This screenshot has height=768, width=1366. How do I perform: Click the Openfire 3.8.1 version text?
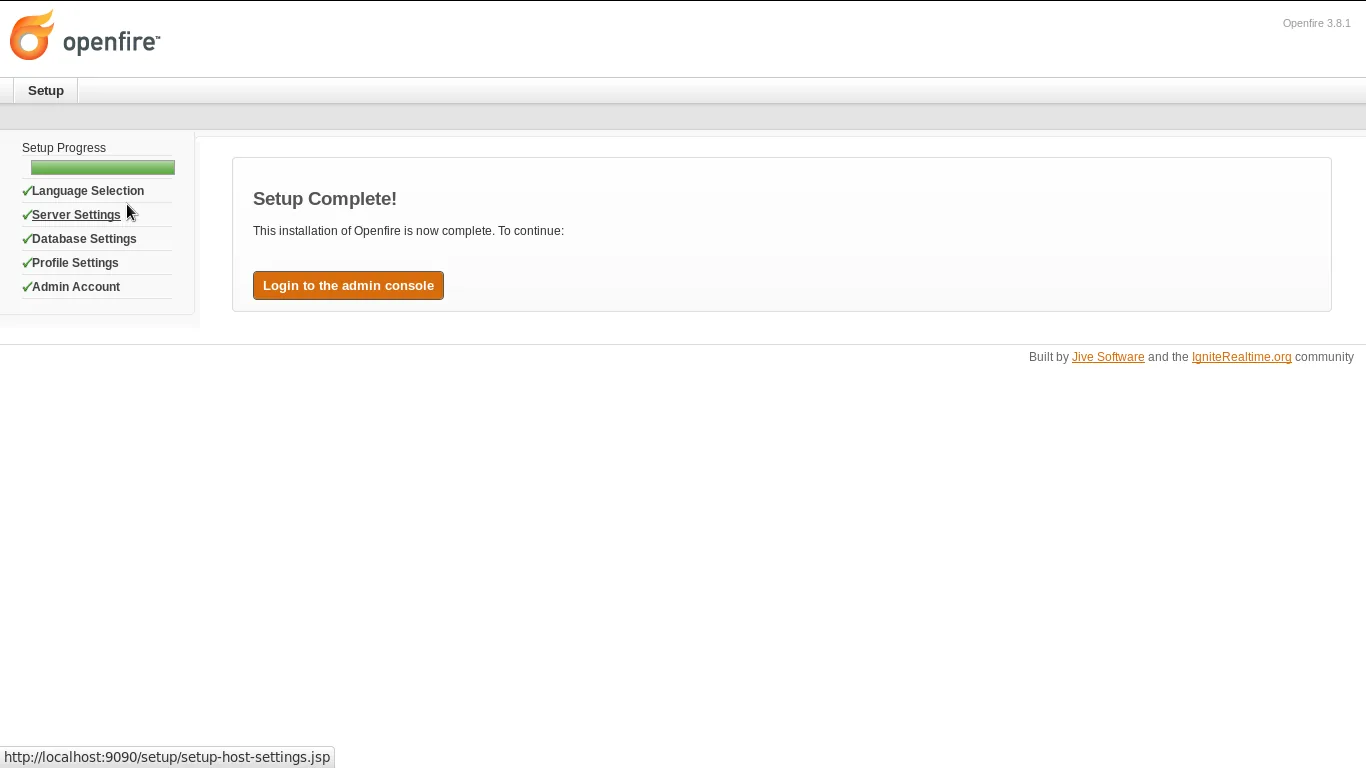point(1316,23)
